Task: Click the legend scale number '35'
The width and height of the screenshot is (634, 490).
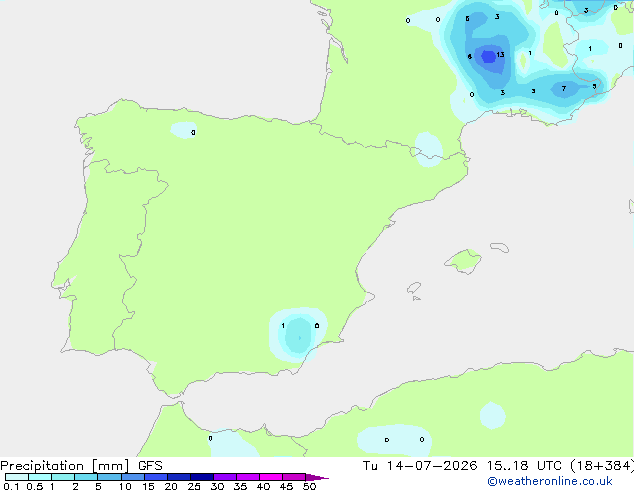Action: [240, 486]
